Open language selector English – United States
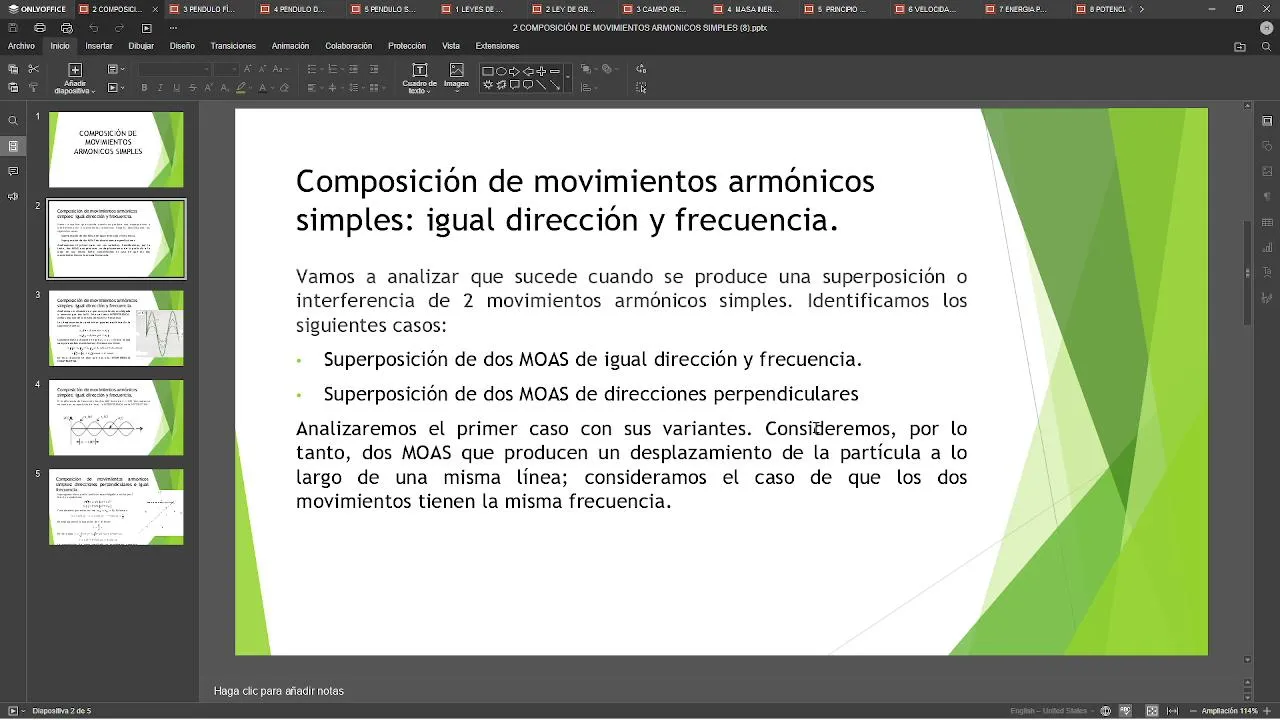The height and width of the screenshot is (720, 1280). tap(1052, 711)
